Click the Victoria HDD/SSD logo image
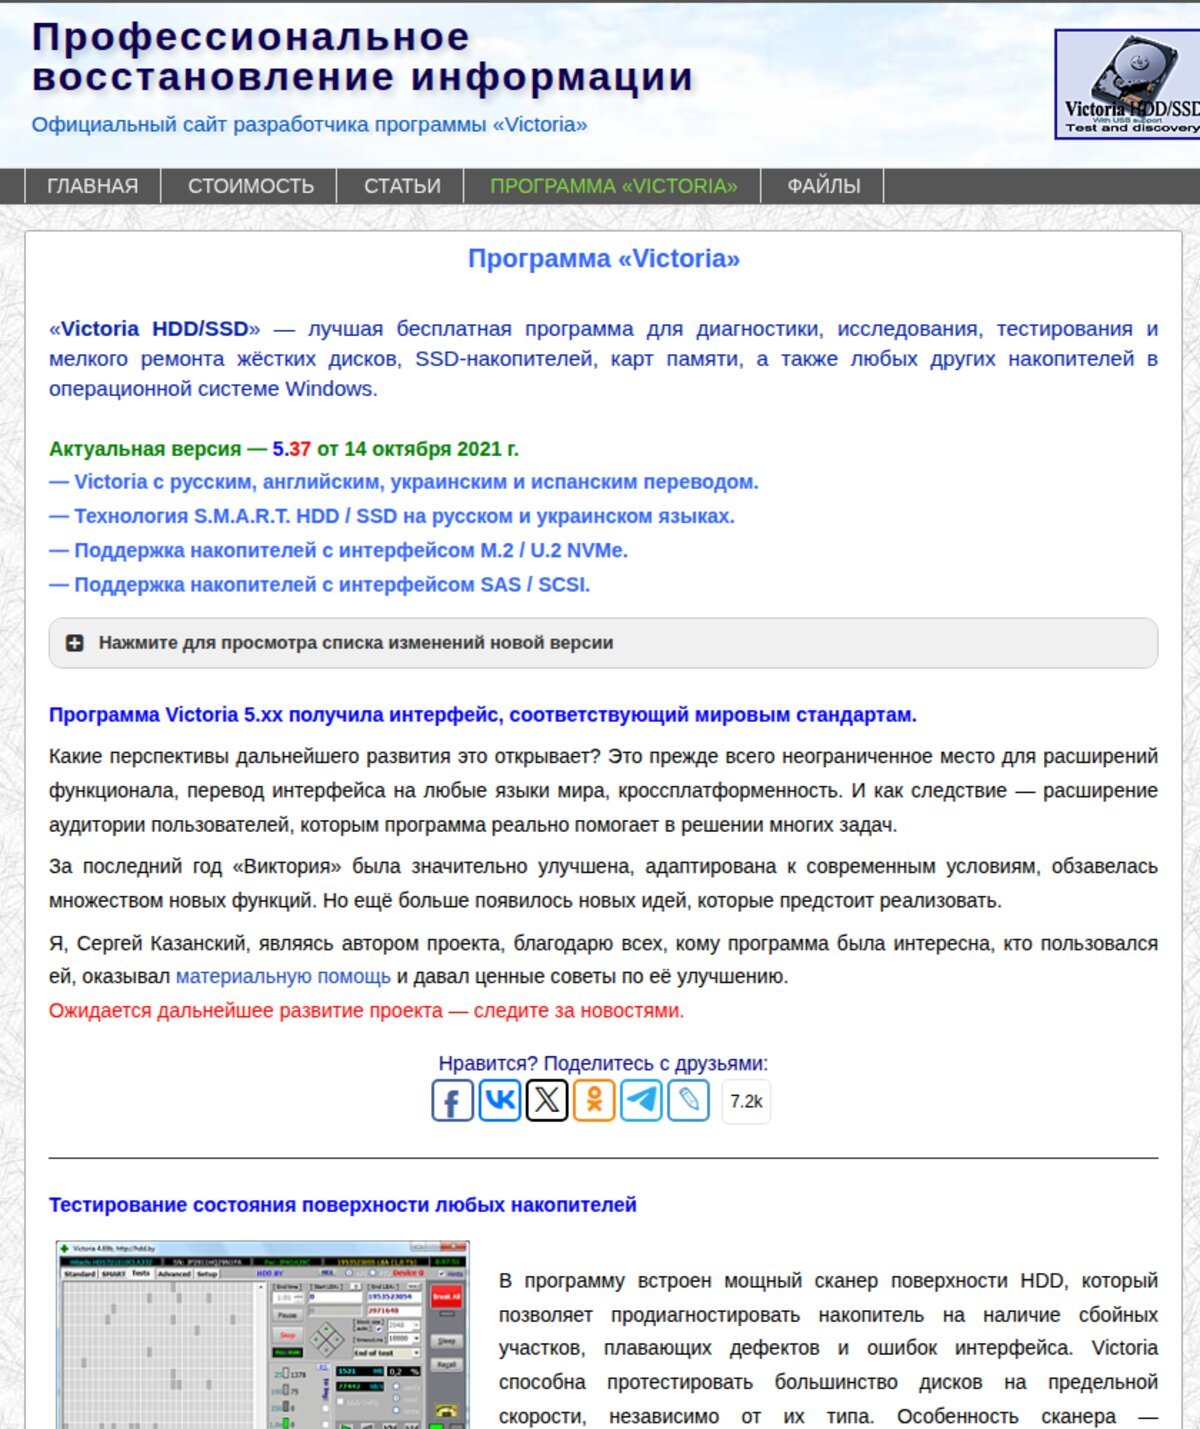1200x1429 pixels. (1128, 84)
